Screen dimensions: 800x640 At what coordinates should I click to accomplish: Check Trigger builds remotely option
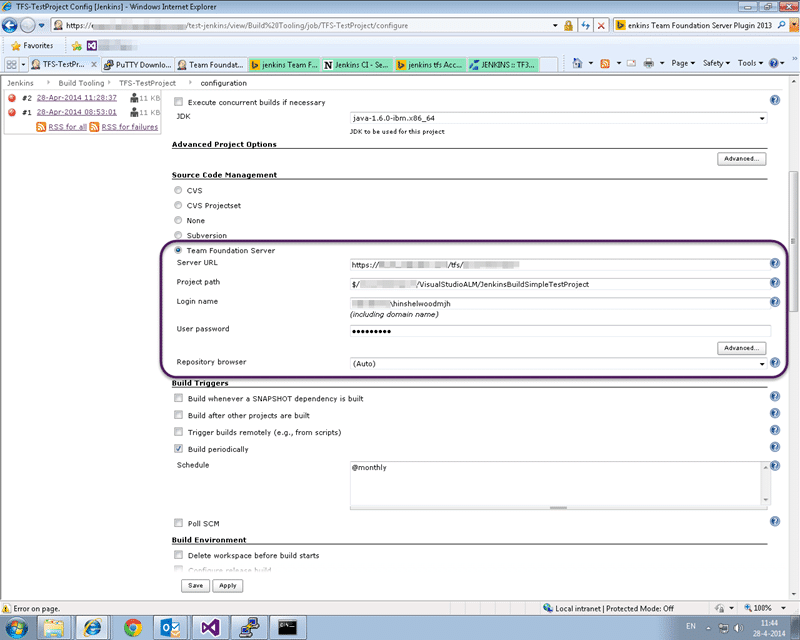178,431
